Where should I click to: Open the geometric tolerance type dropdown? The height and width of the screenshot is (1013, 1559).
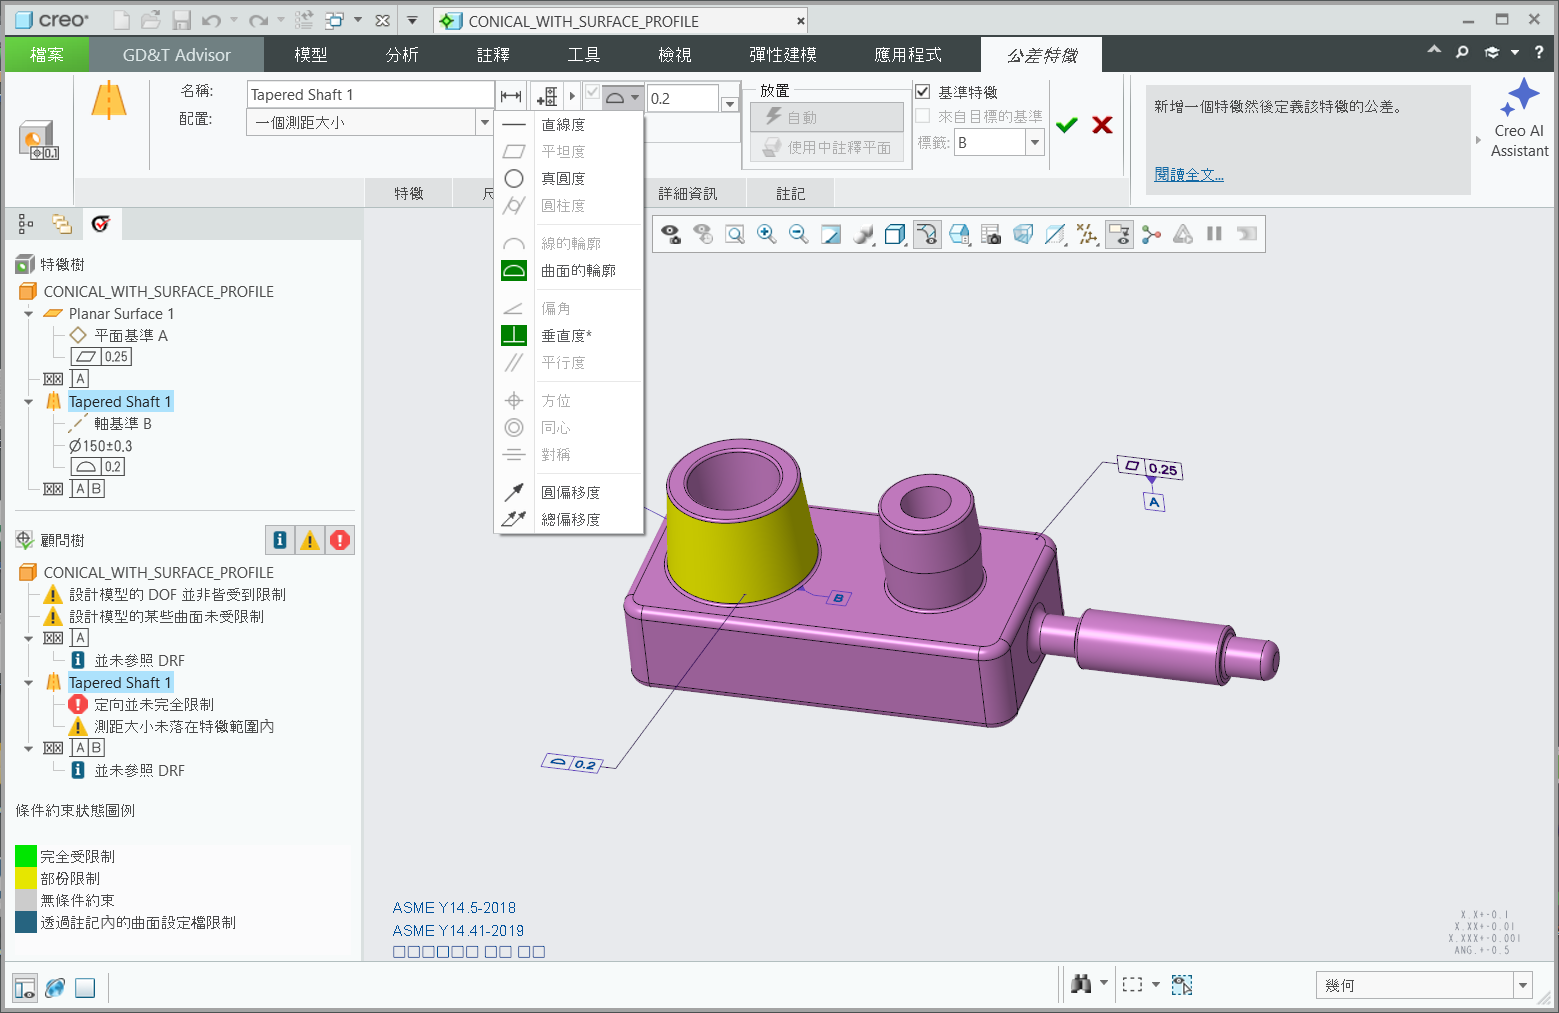click(x=623, y=97)
